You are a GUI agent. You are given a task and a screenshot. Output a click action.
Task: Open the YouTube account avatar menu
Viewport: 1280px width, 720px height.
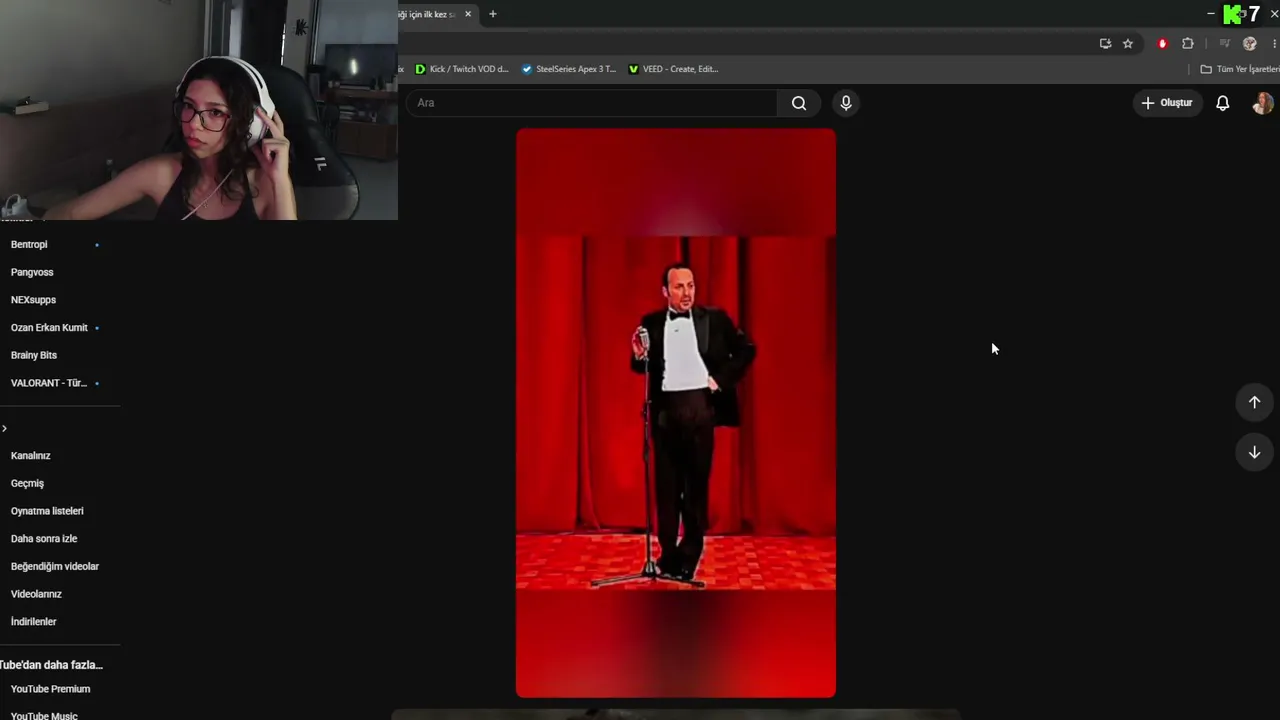coord(1263,103)
